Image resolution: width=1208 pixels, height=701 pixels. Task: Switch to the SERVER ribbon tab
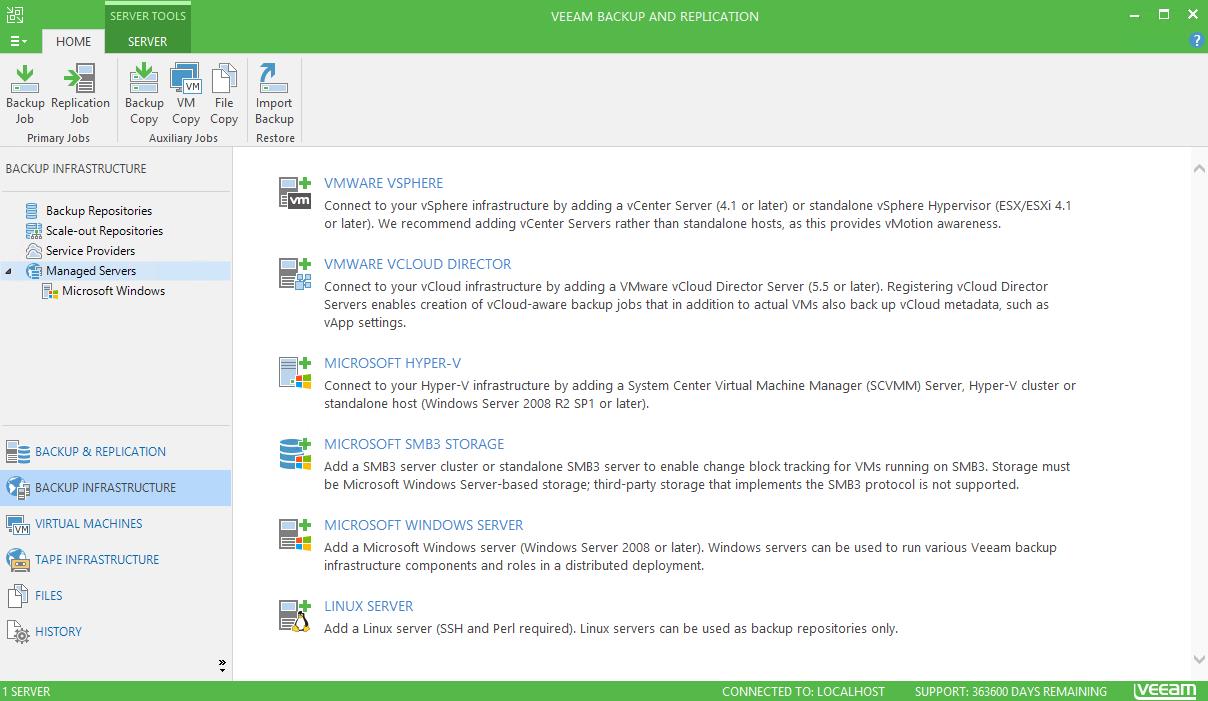click(147, 42)
